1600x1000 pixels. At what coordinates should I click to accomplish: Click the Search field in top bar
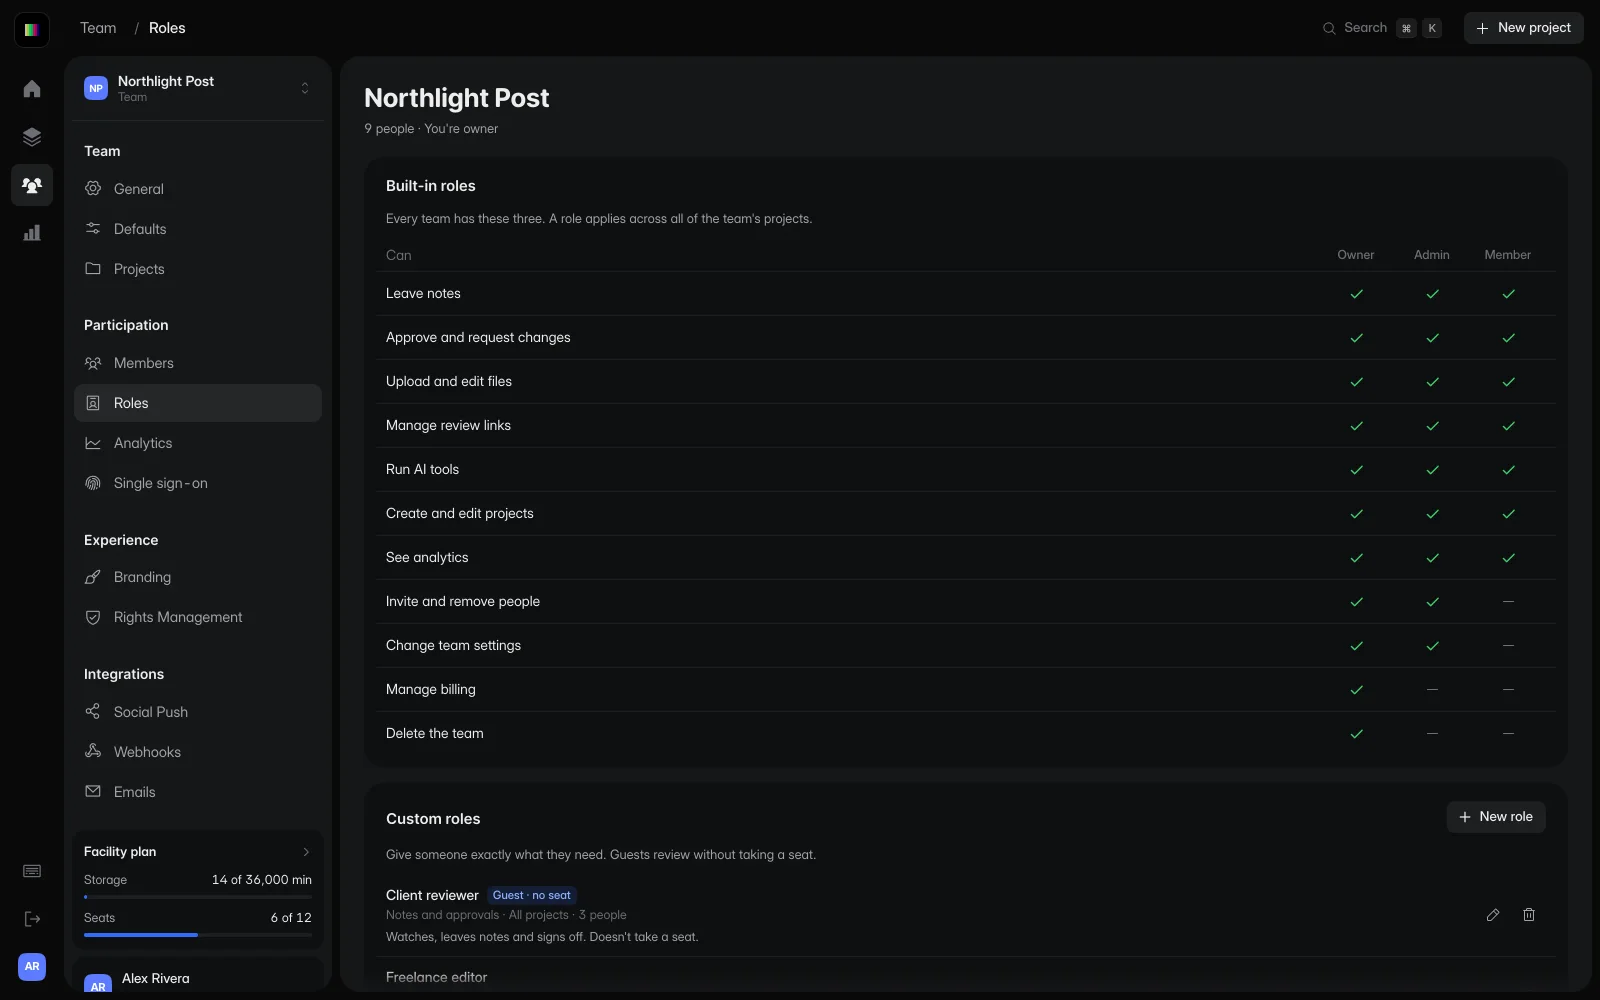(x=1382, y=28)
